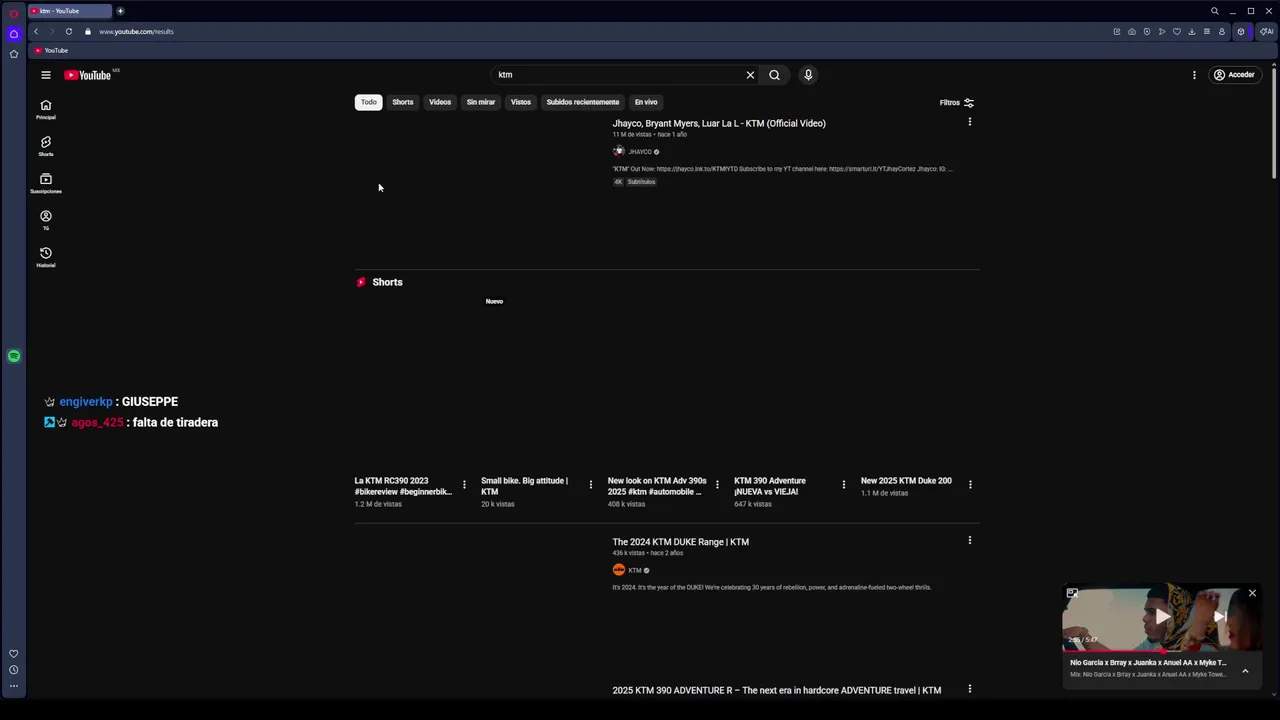Open options for KTM Duke 200 short

(970, 485)
